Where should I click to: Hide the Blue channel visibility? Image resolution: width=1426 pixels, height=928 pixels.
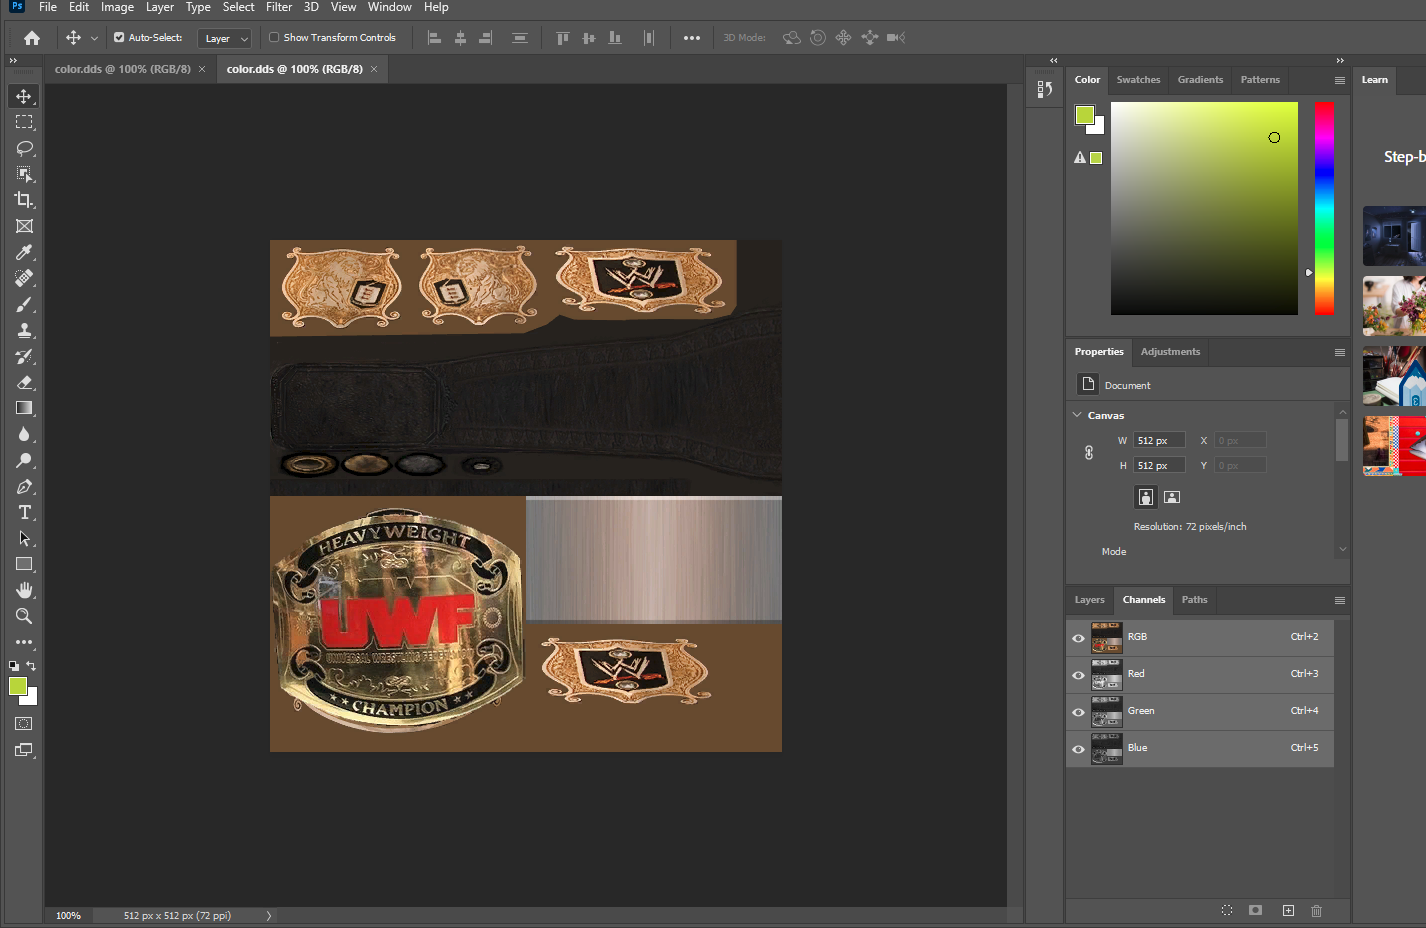coord(1078,749)
